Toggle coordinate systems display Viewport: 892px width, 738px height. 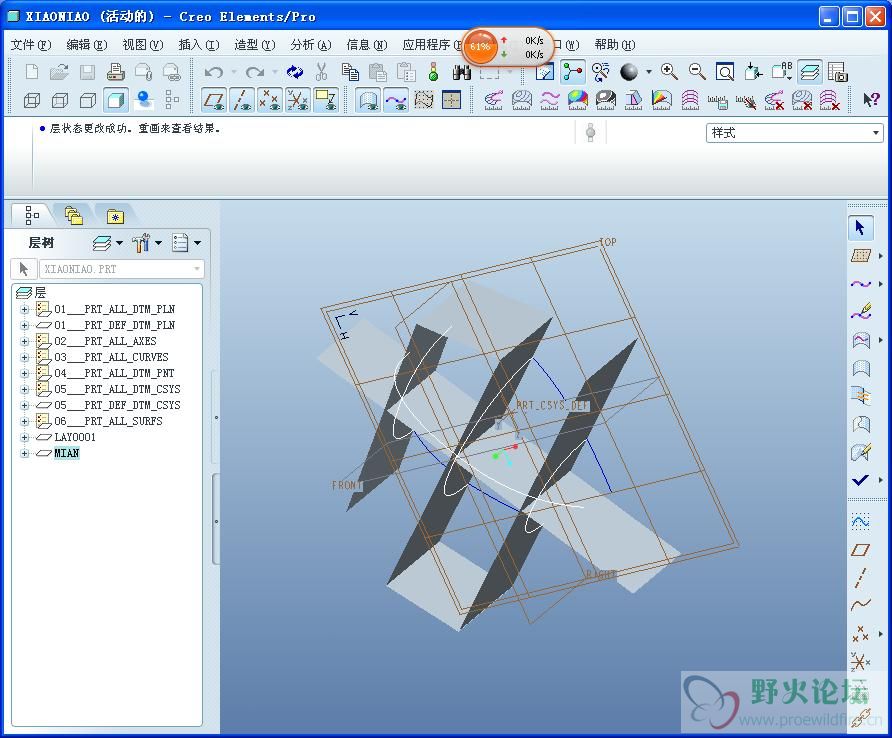pyautogui.click(x=298, y=100)
